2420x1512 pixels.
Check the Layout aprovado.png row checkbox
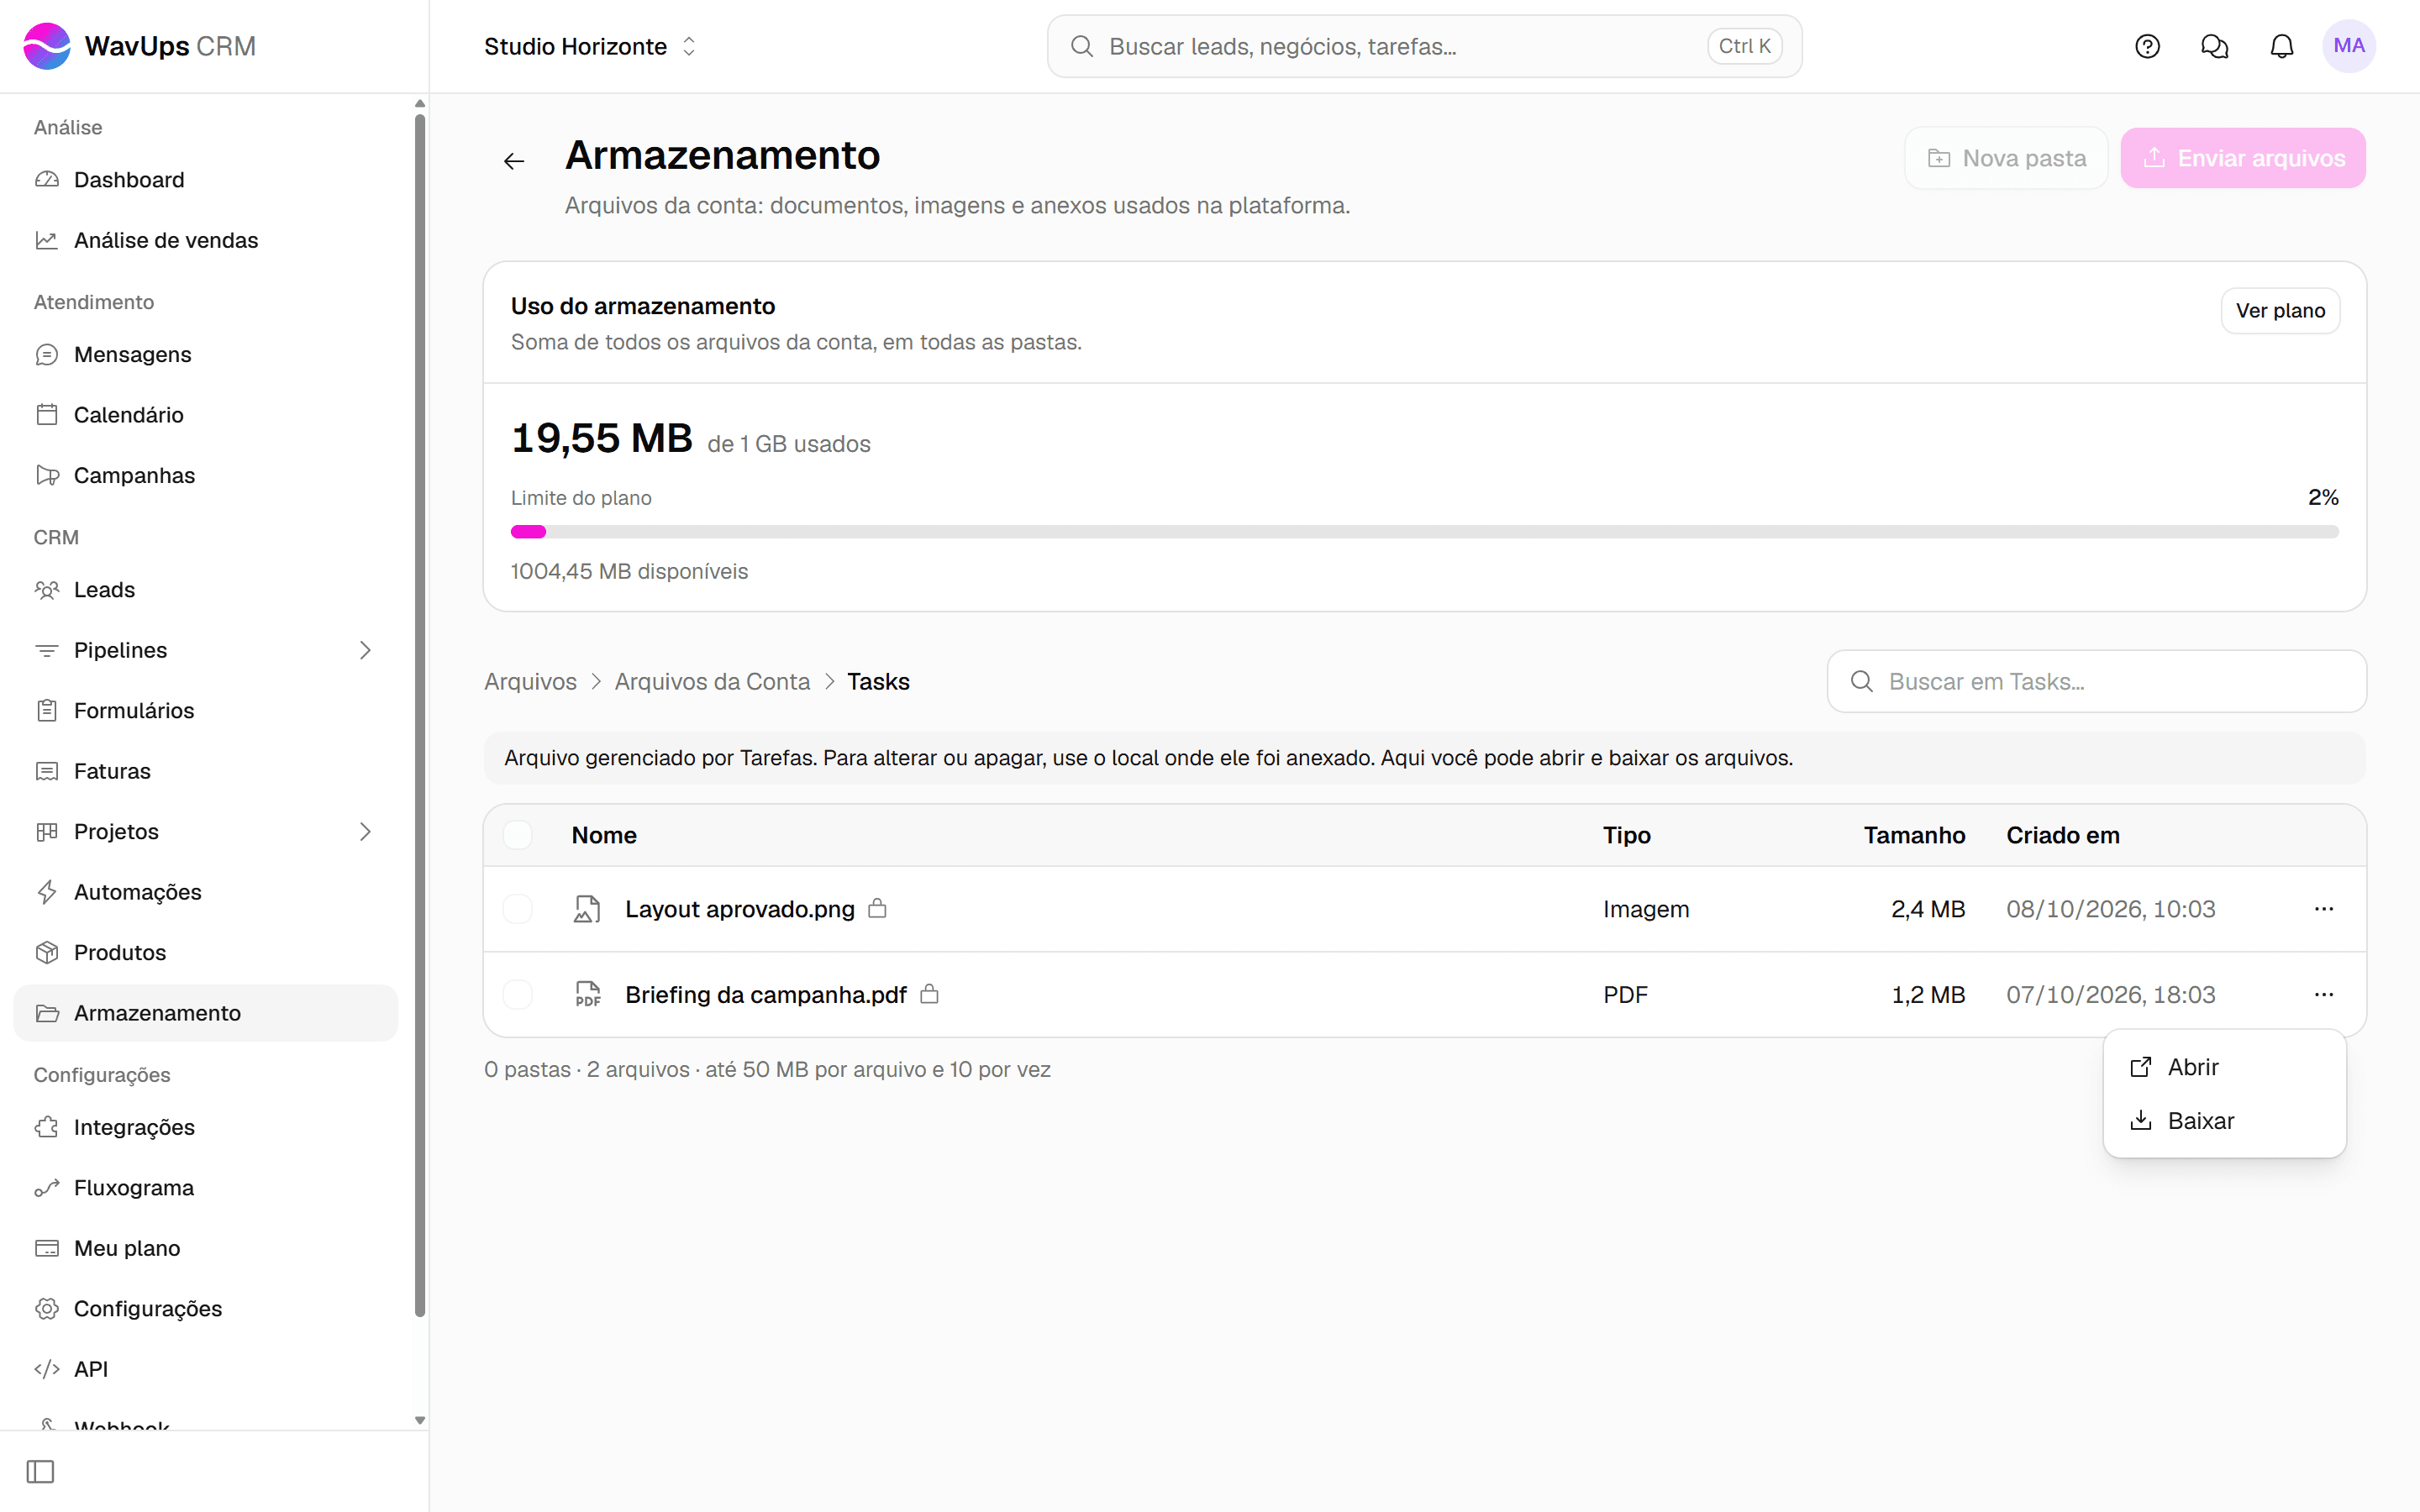(517, 909)
